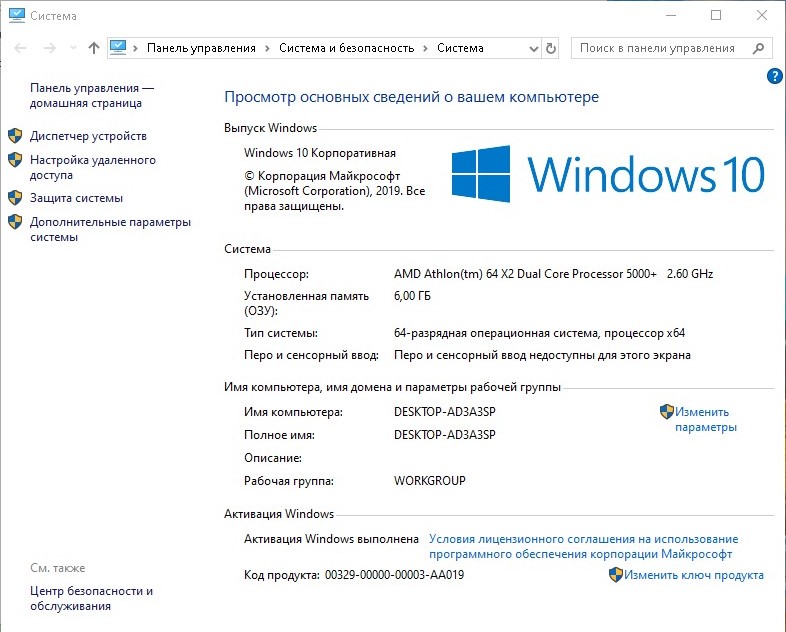Expand chevron before Панель управления breadcrumb
This screenshot has width=786, height=632.
point(135,48)
